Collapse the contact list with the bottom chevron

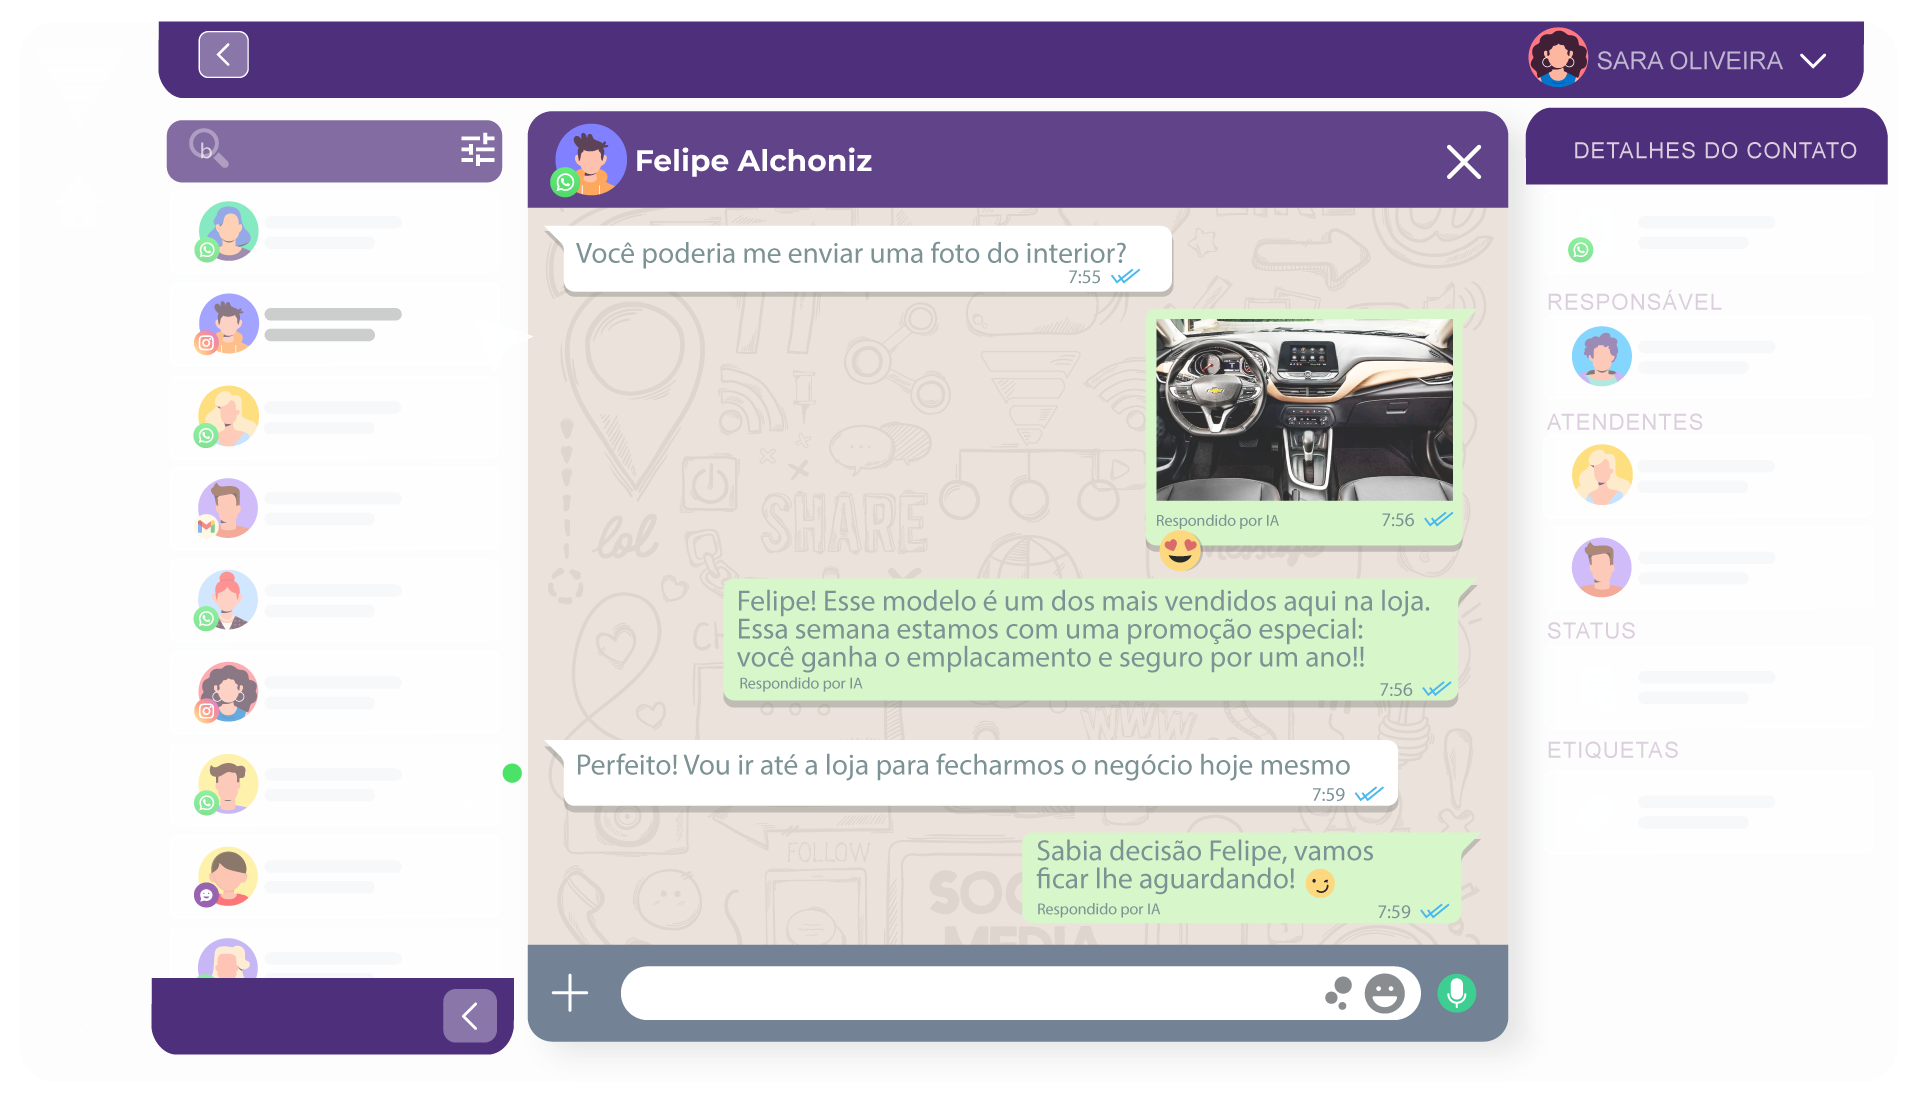(x=469, y=1015)
